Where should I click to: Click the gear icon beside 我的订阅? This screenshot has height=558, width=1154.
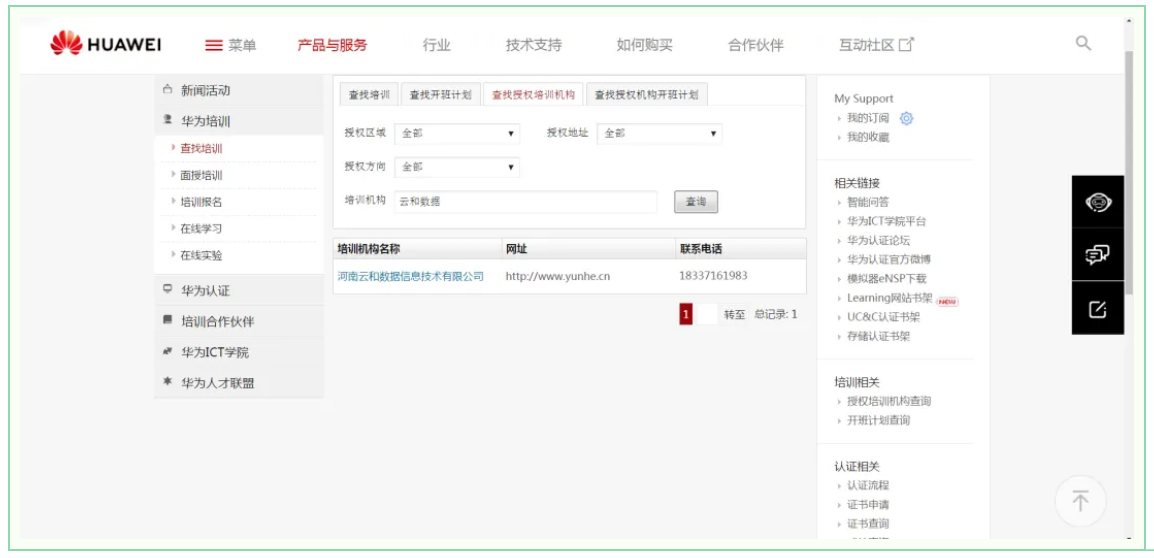(x=906, y=118)
